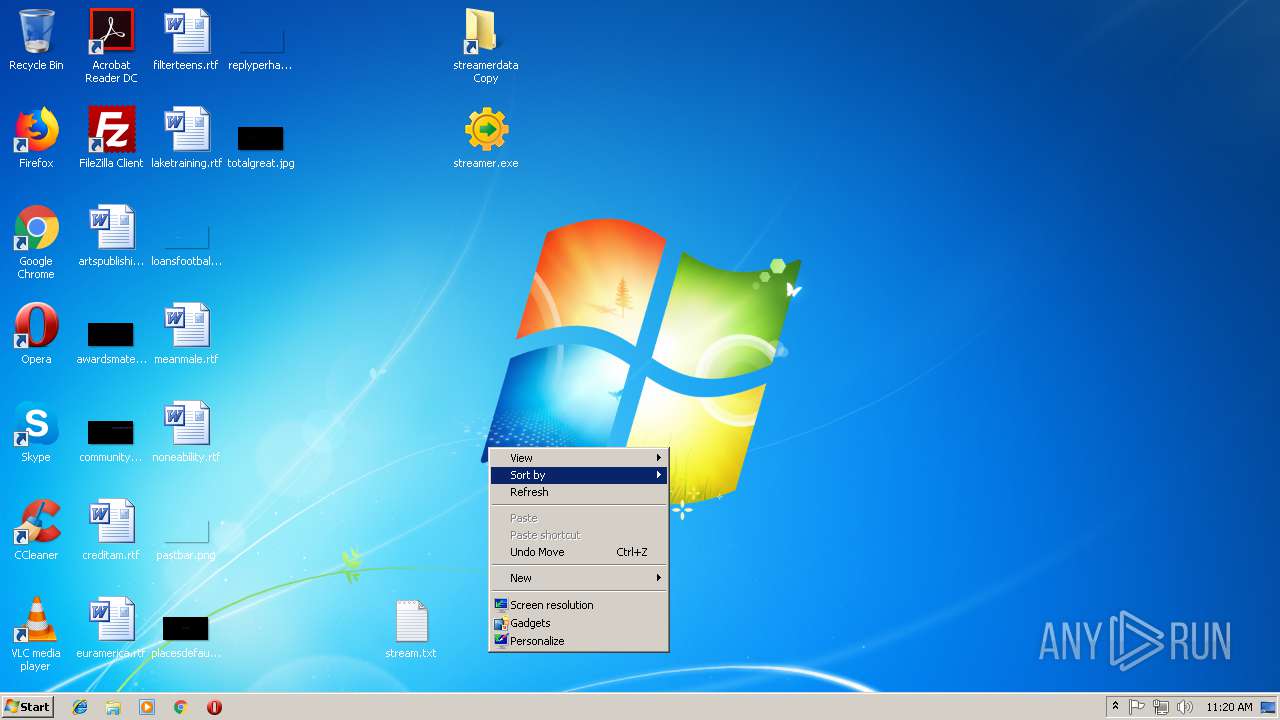Open Screen resolution settings
The width and height of the screenshot is (1280, 720).
pyautogui.click(x=579, y=605)
